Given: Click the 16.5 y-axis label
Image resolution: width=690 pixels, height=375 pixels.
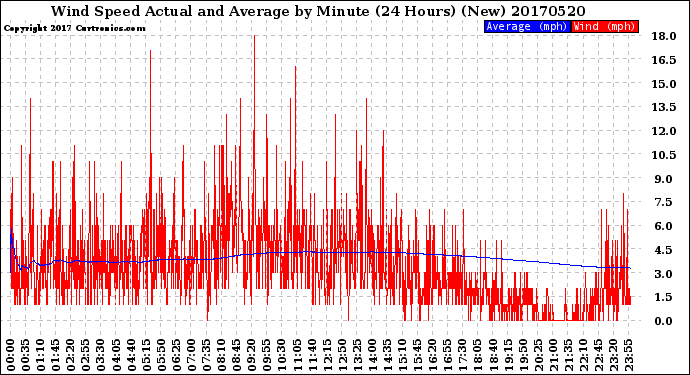Looking at the screenshot, I should (x=664, y=60).
